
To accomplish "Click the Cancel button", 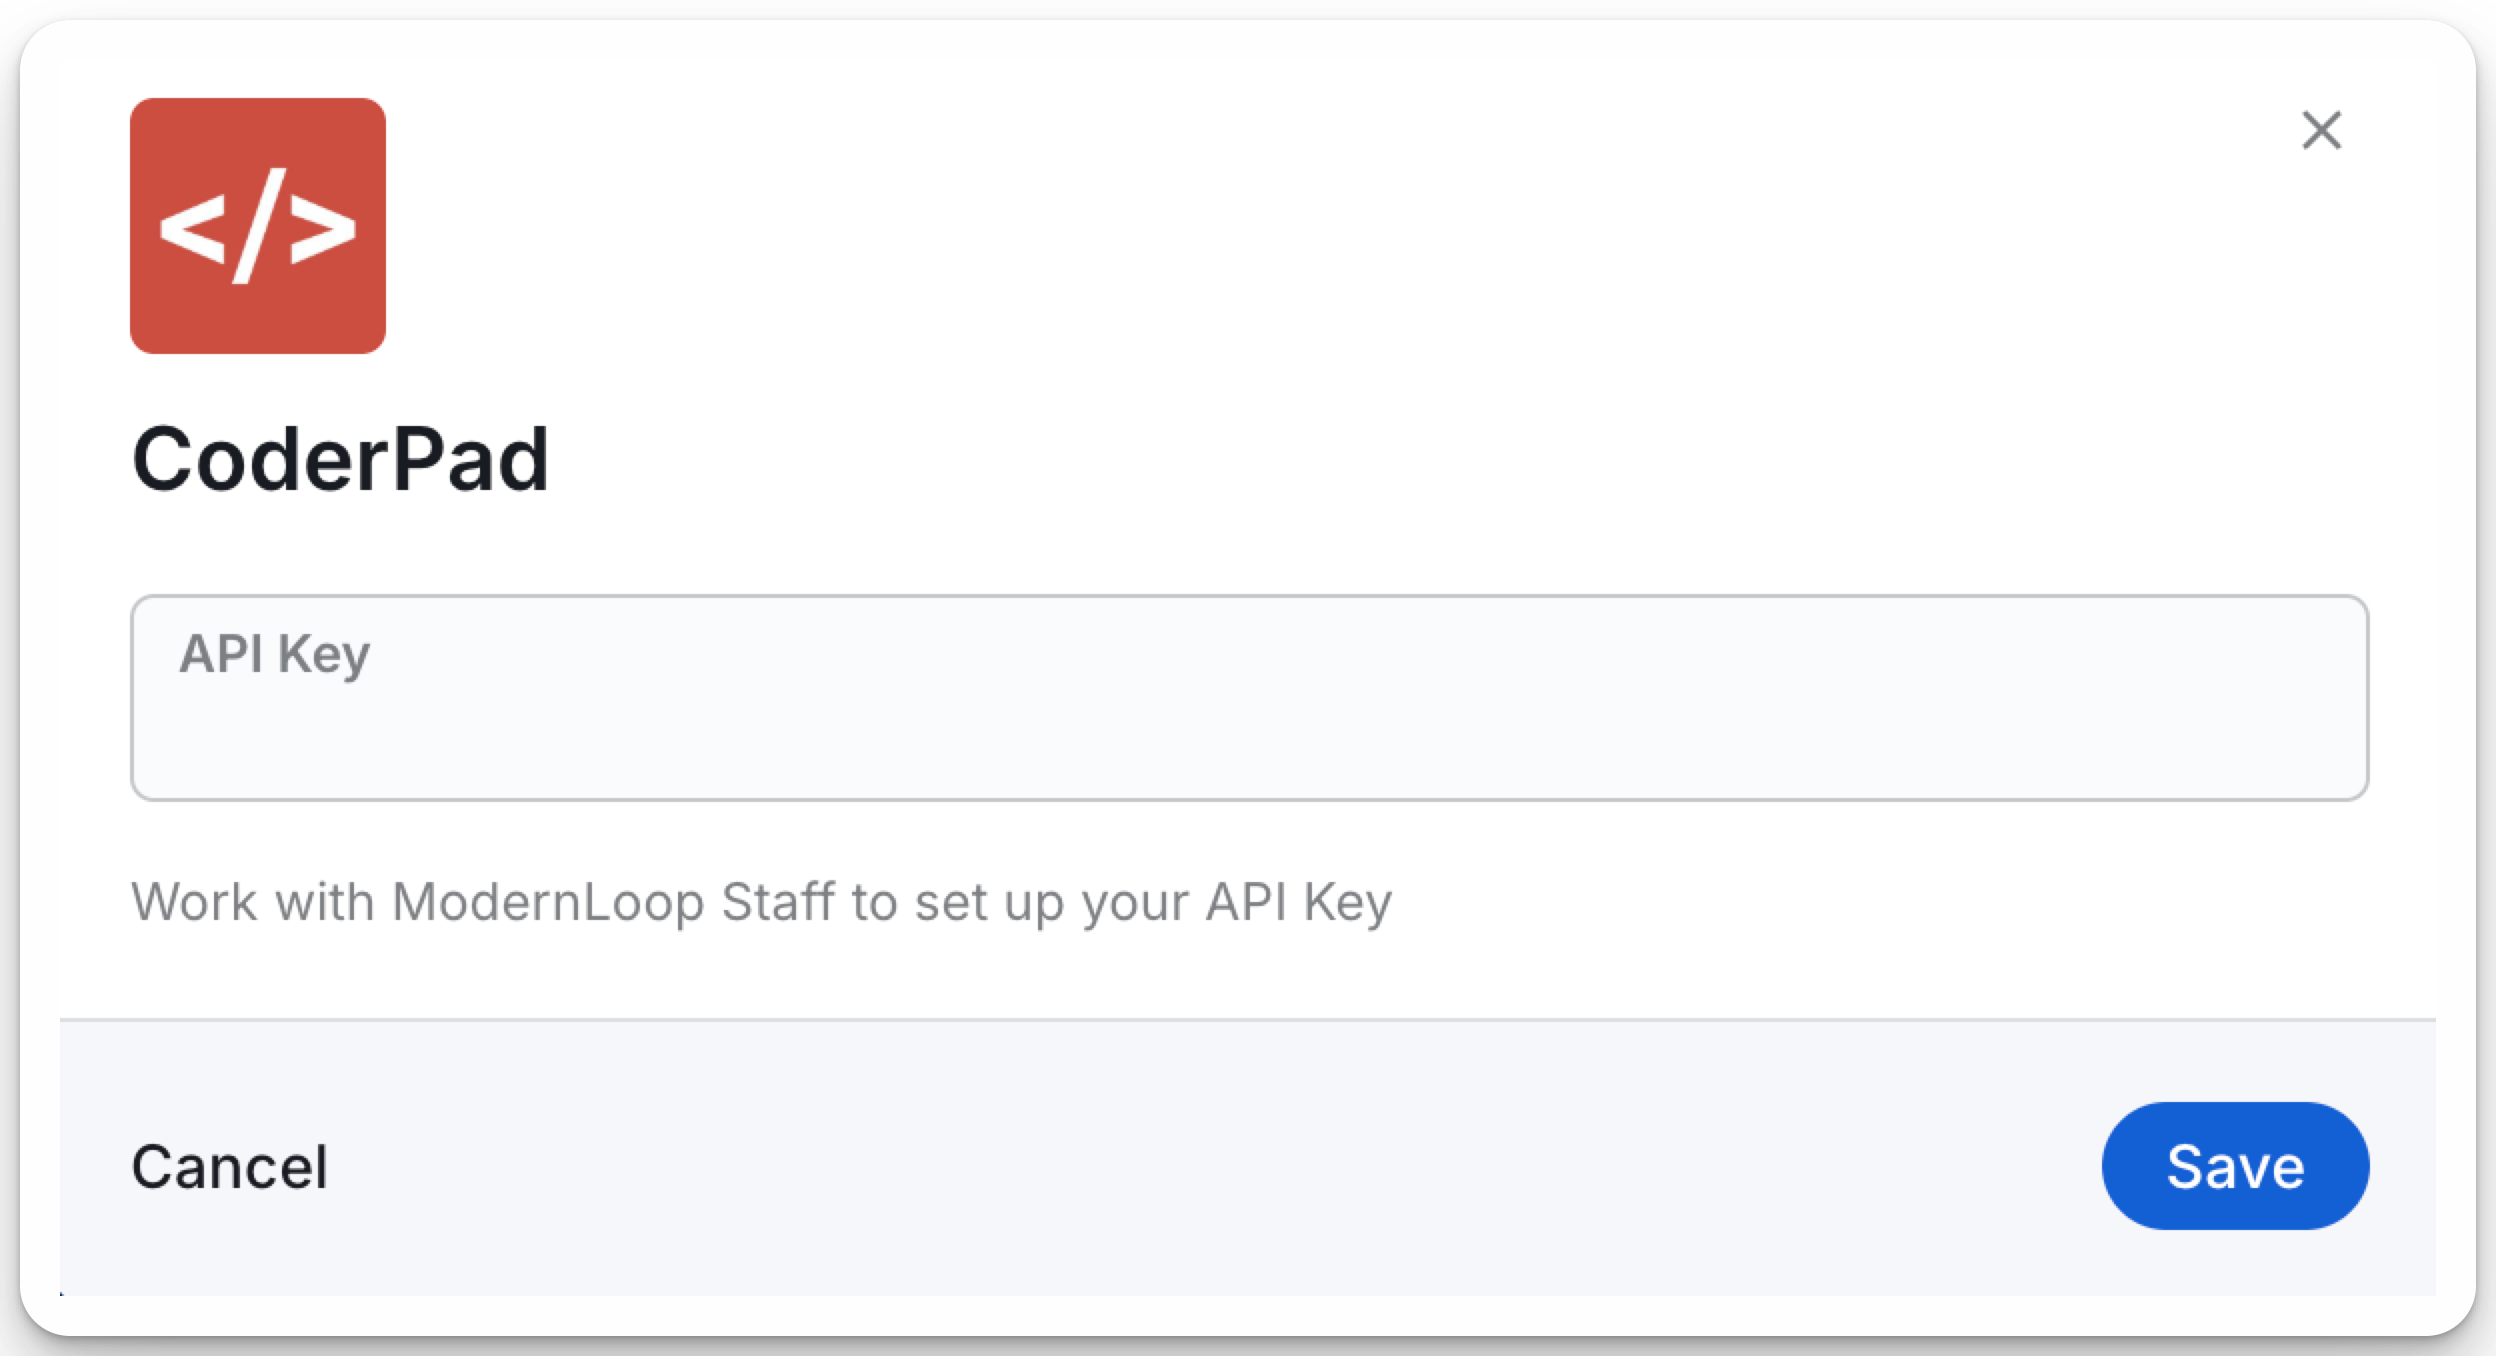I will point(230,1167).
